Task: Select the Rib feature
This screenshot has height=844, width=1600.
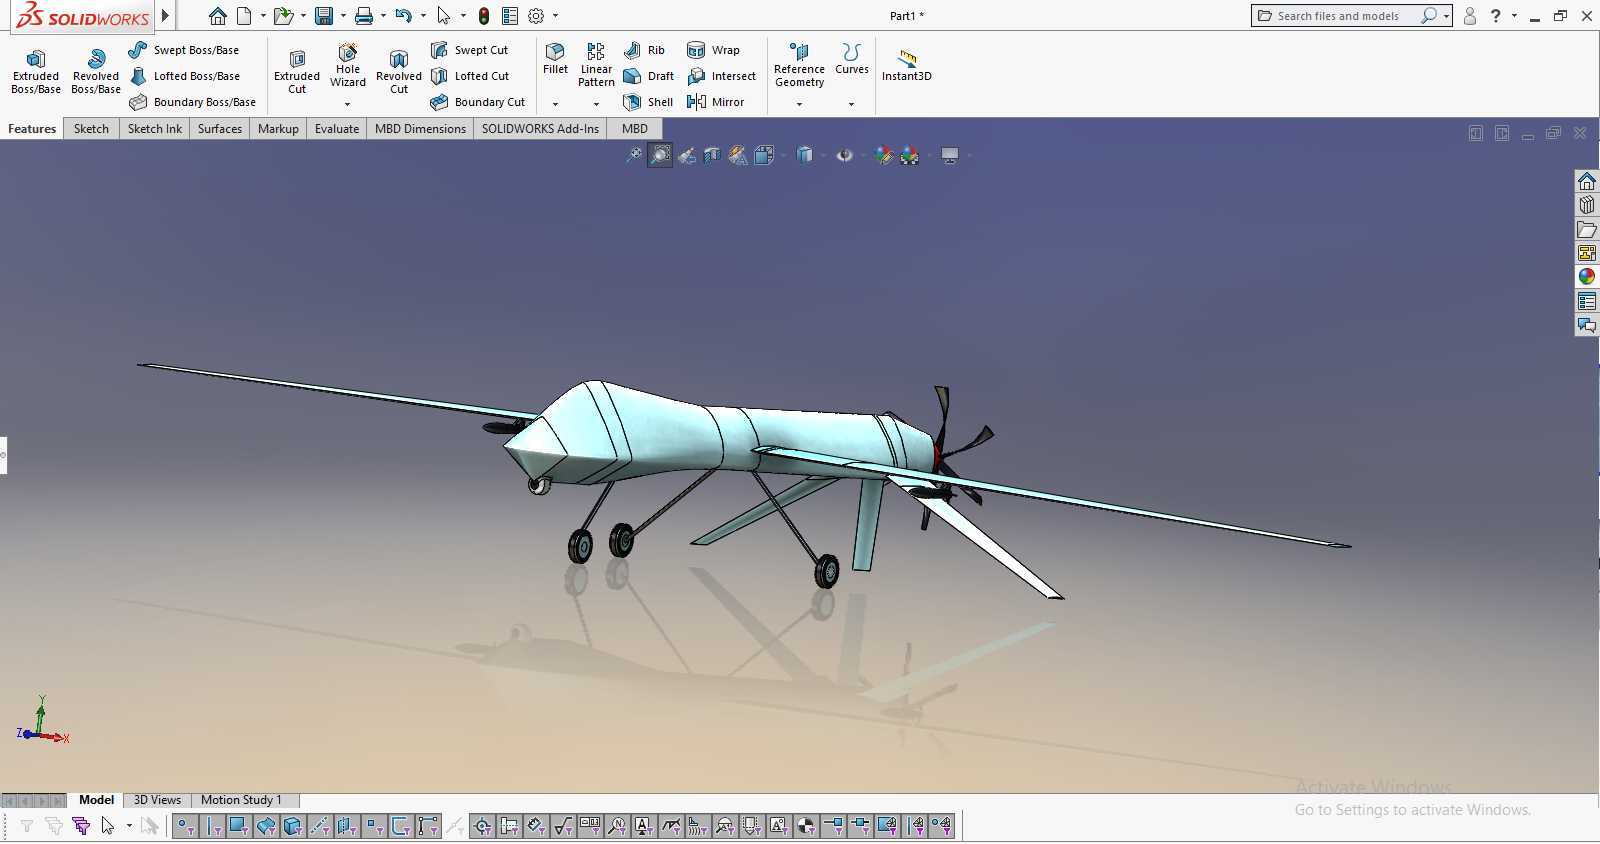Action: pos(644,50)
